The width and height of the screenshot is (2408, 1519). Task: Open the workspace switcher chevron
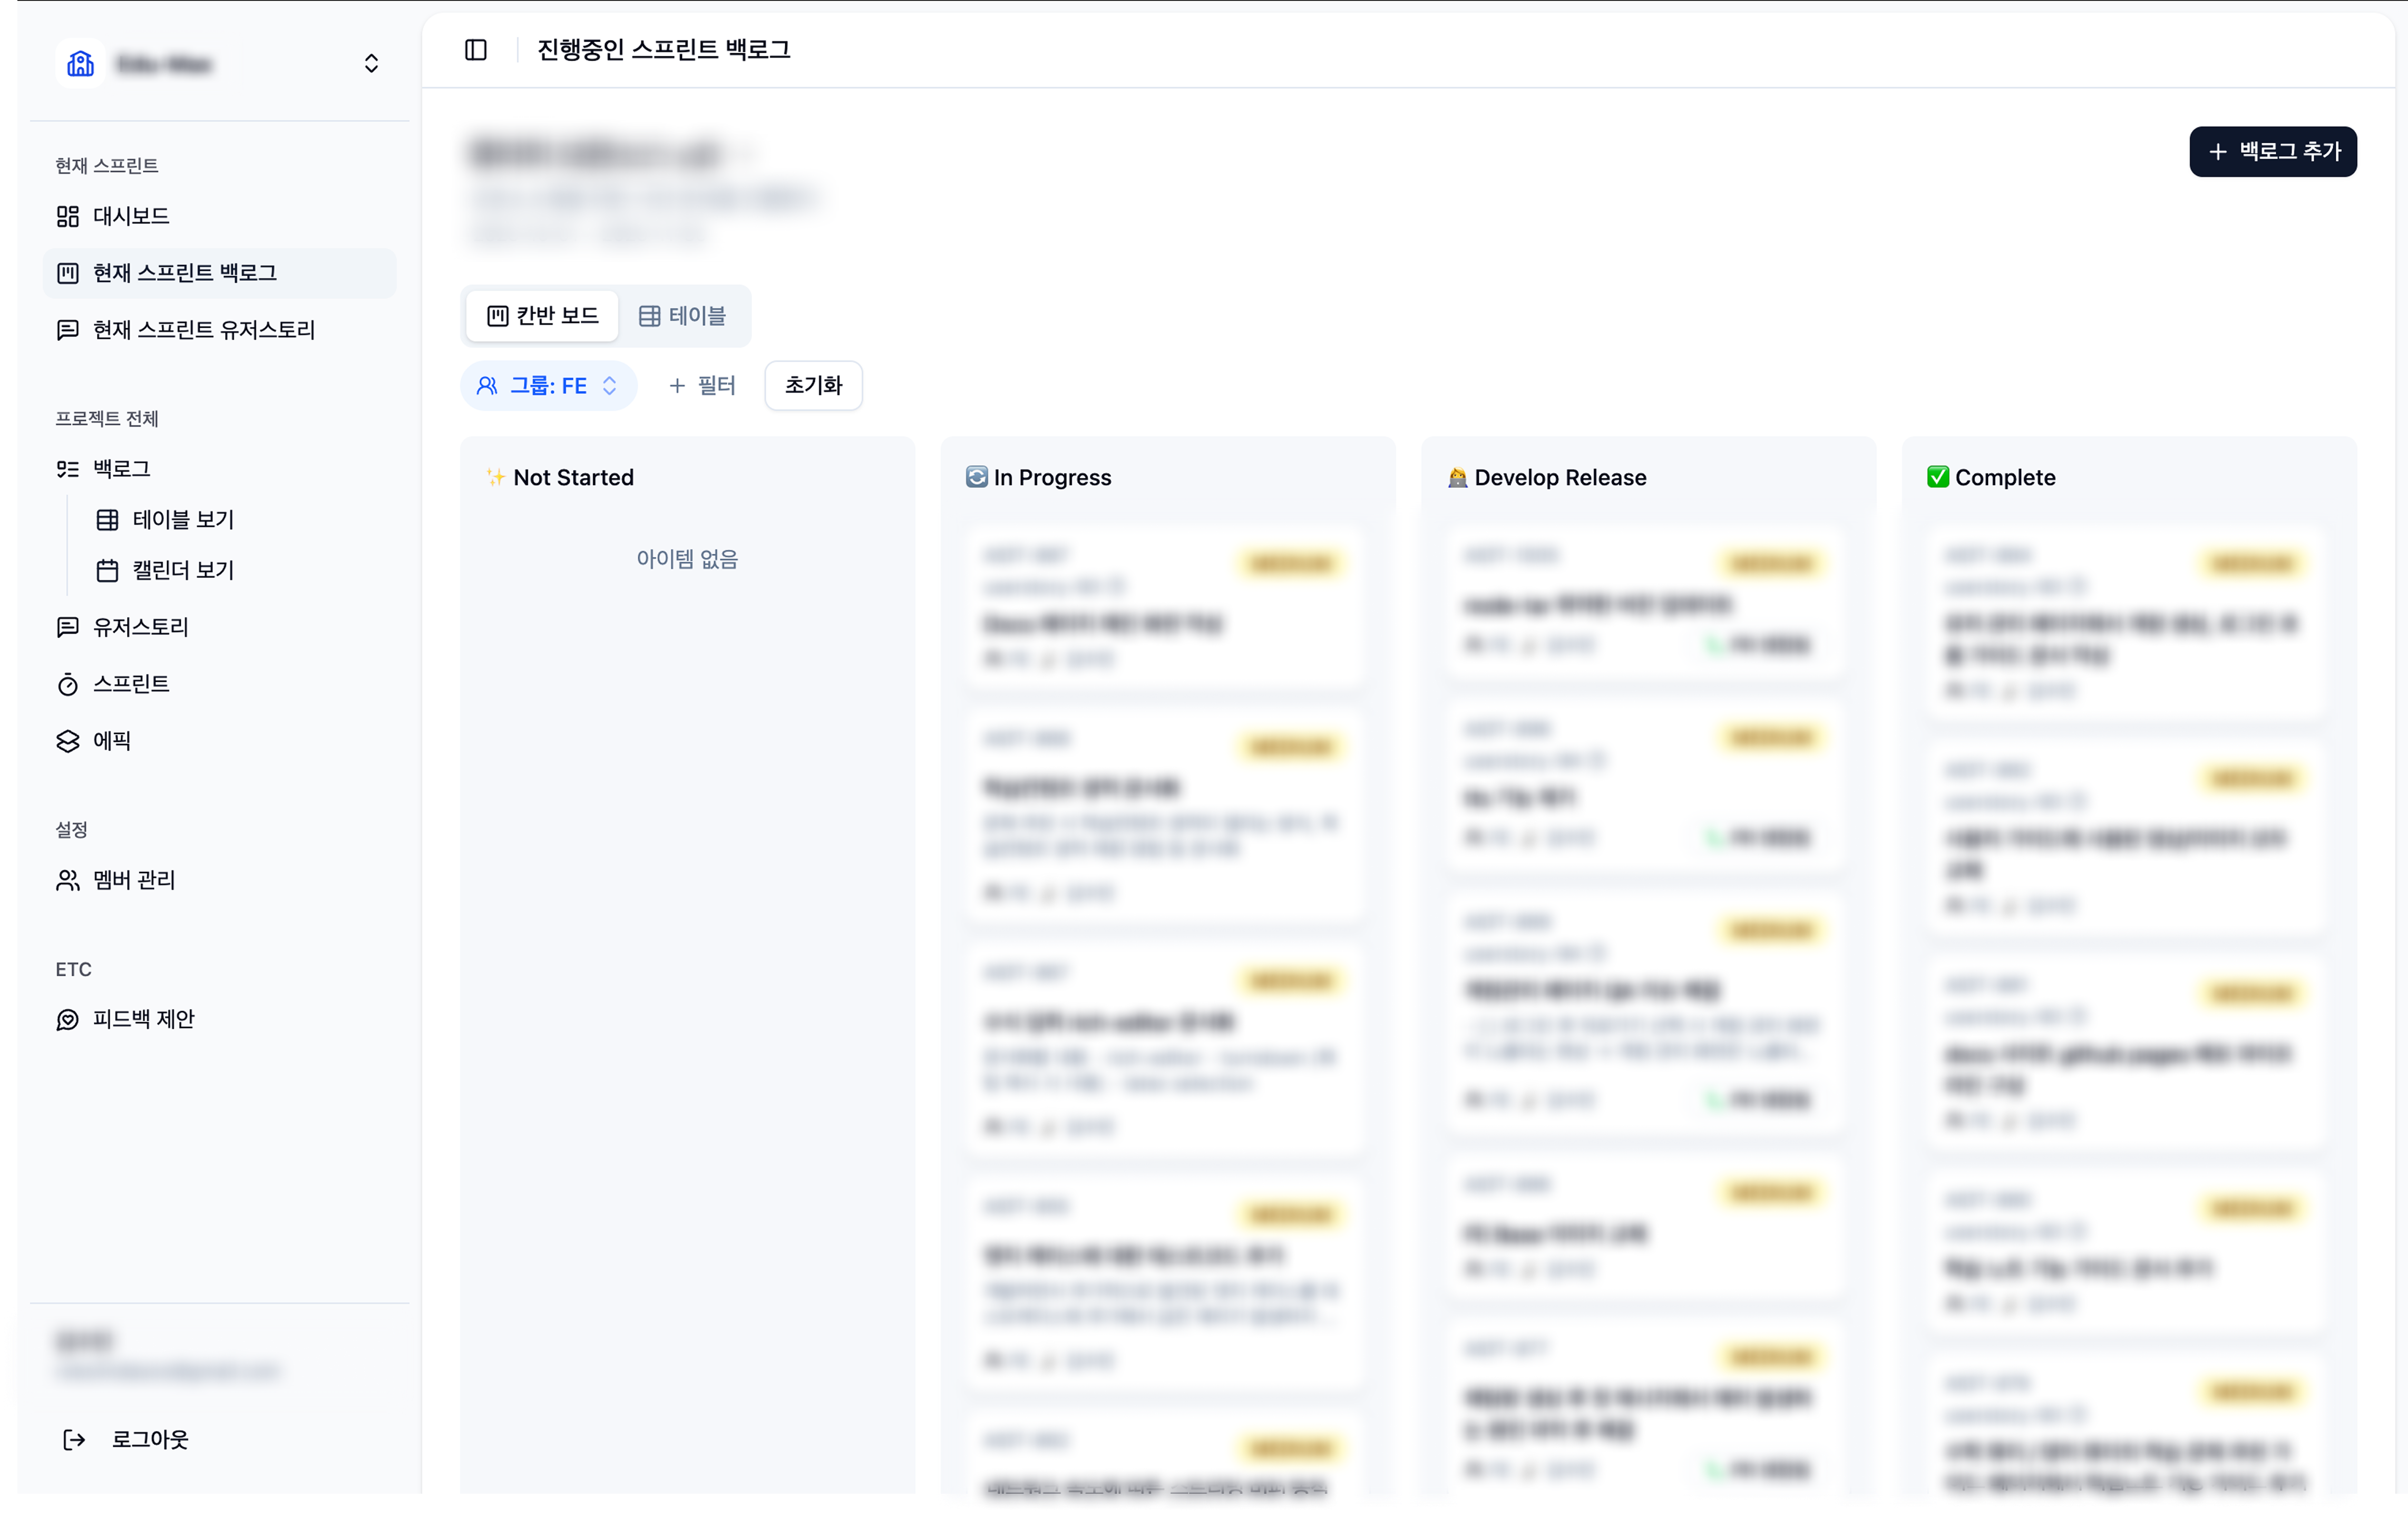pyautogui.click(x=371, y=63)
